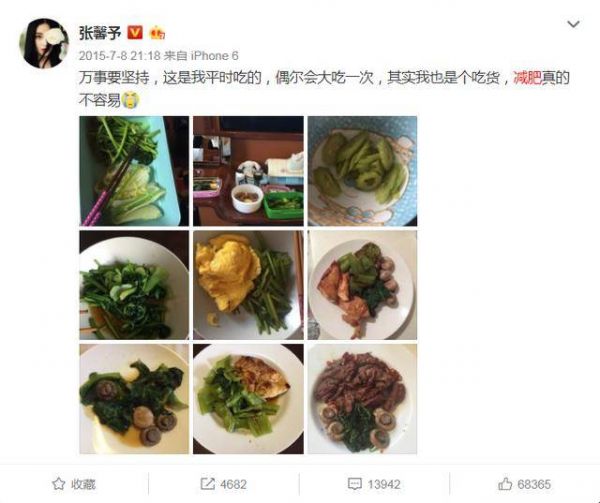Like the post showing 68365
600x503 pixels.
(524, 484)
